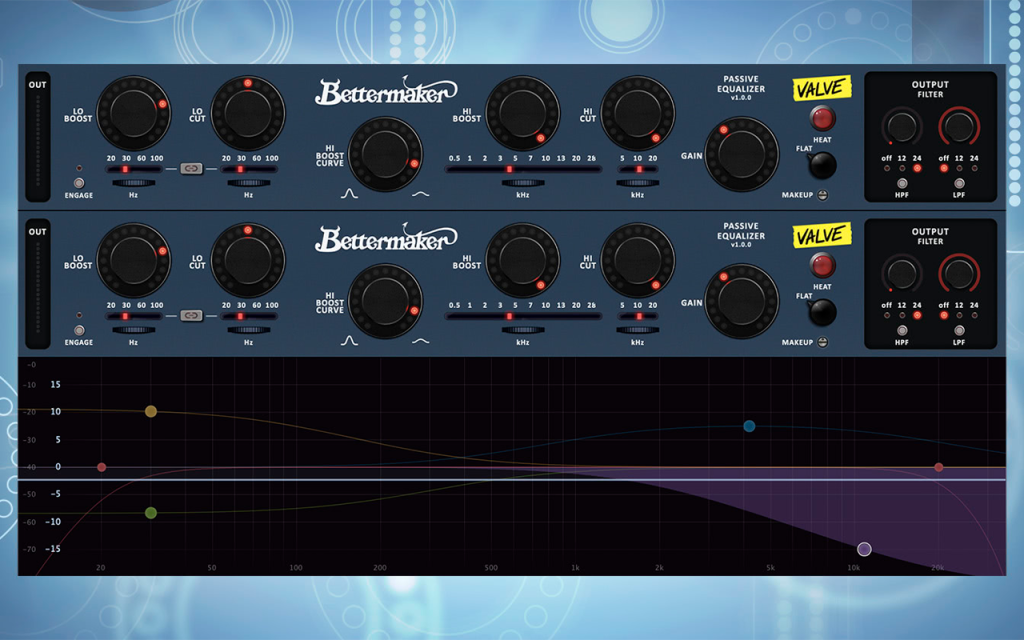Screen dimensions: 1024x640
Task: Toggle the top unit red HEAT button
Action: (x=822, y=118)
